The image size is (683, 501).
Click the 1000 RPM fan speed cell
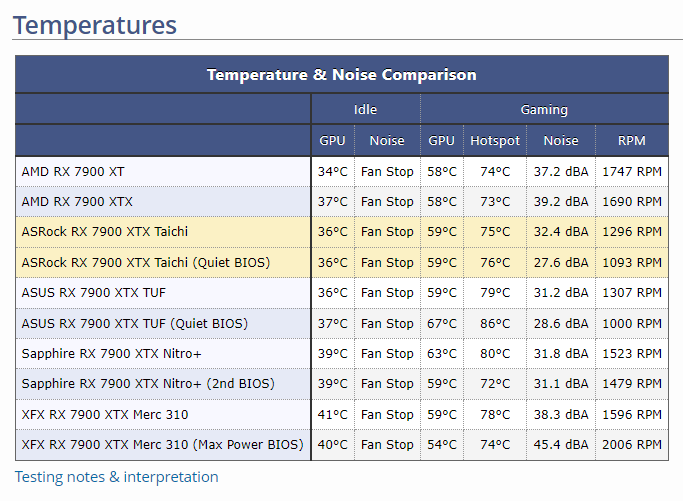631,323
